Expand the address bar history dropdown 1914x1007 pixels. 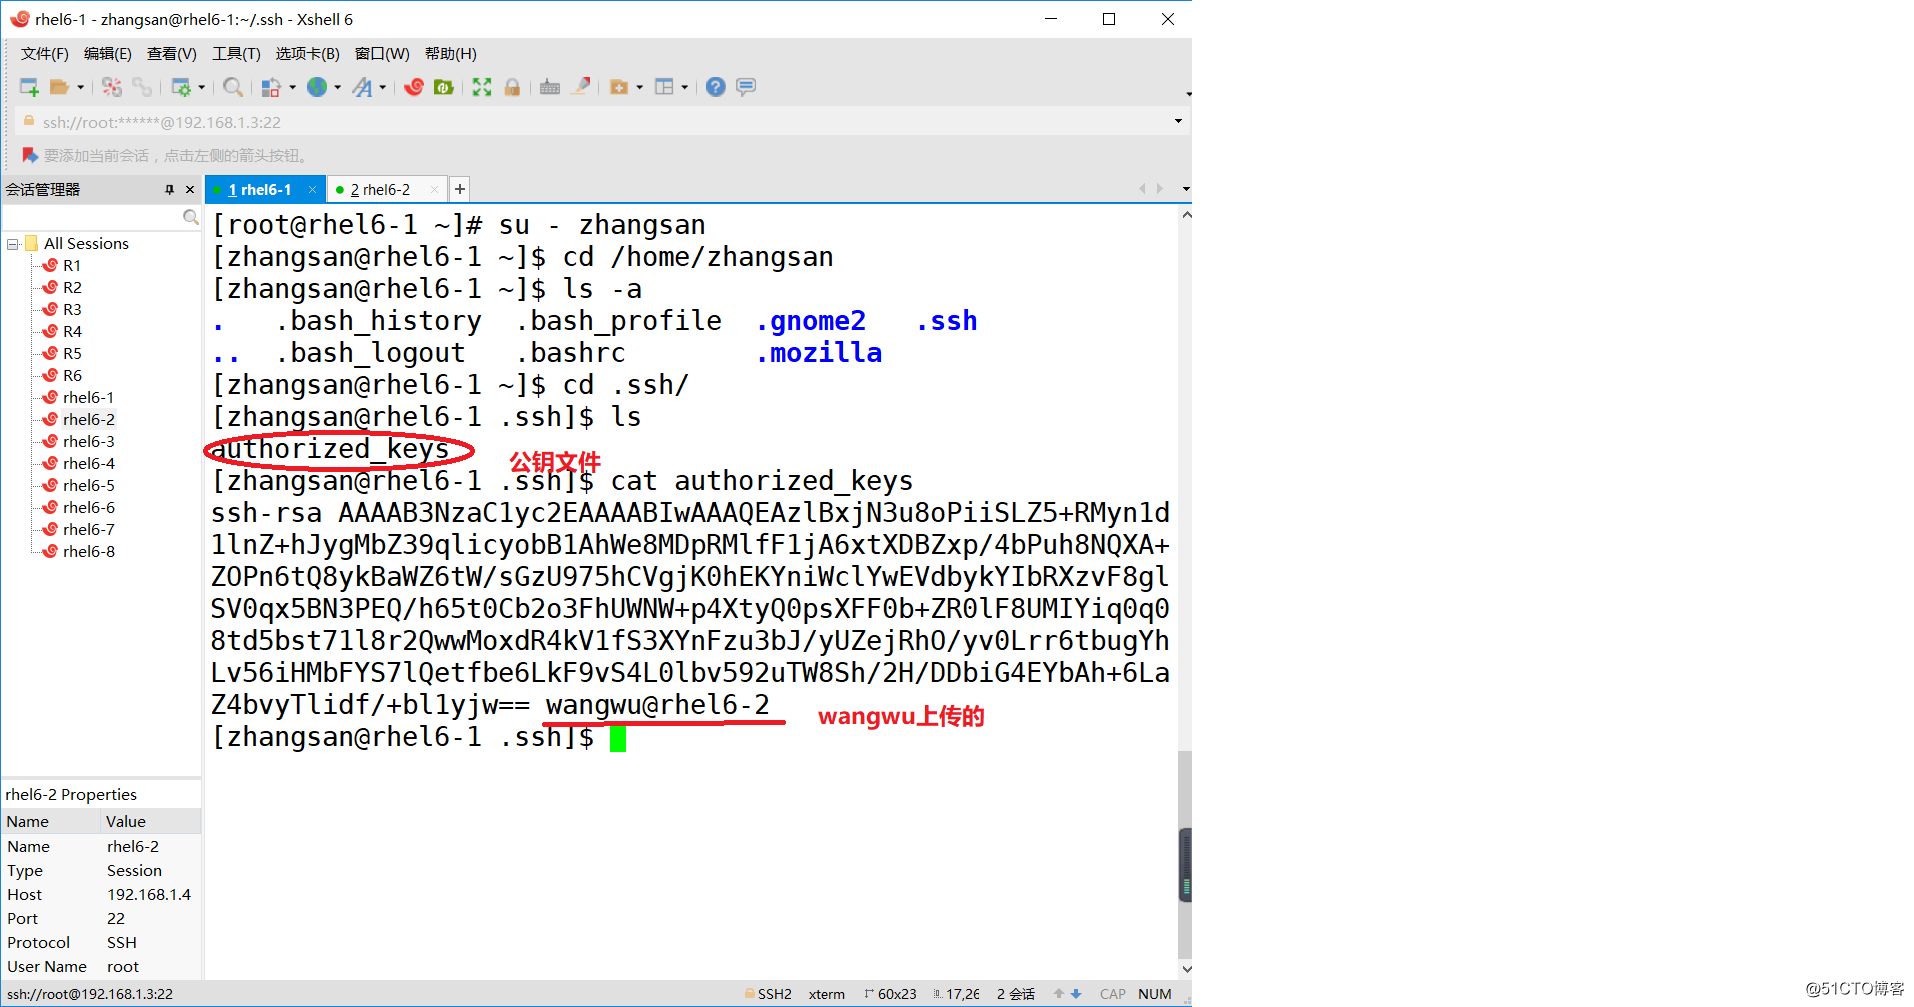click(x=1178, y=121)
